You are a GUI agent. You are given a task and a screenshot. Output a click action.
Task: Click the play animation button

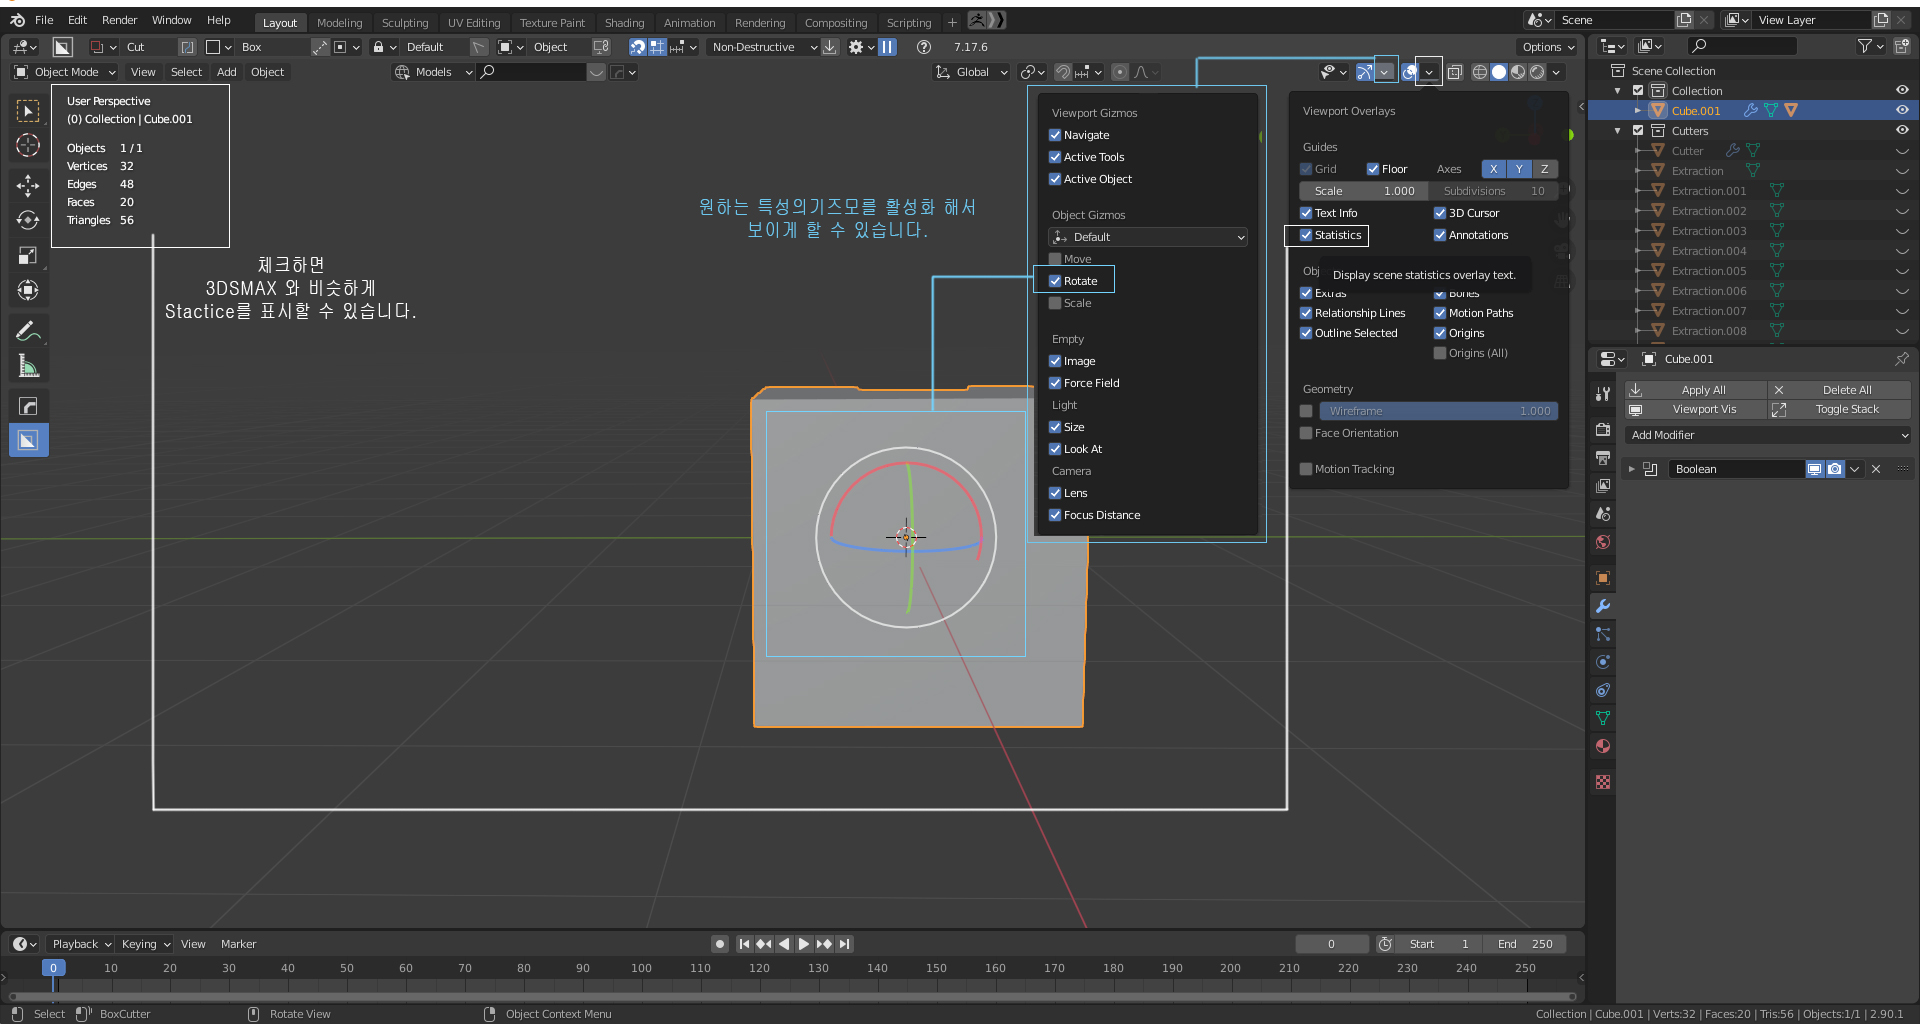point(804,944)
